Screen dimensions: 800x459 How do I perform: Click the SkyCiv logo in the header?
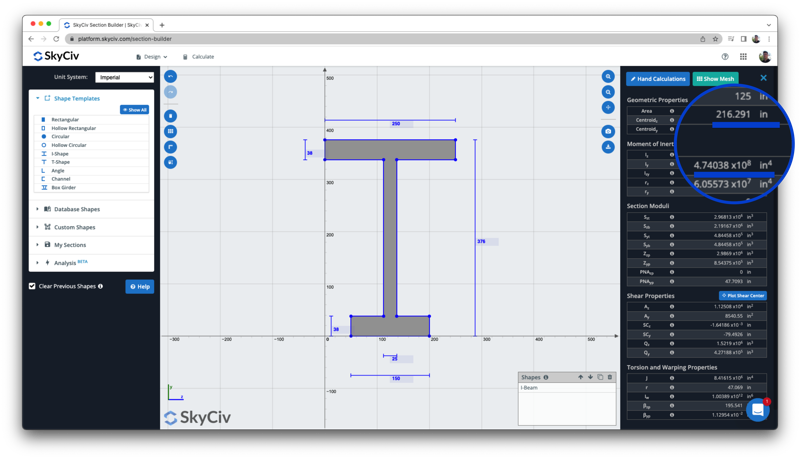coord(56,56)
